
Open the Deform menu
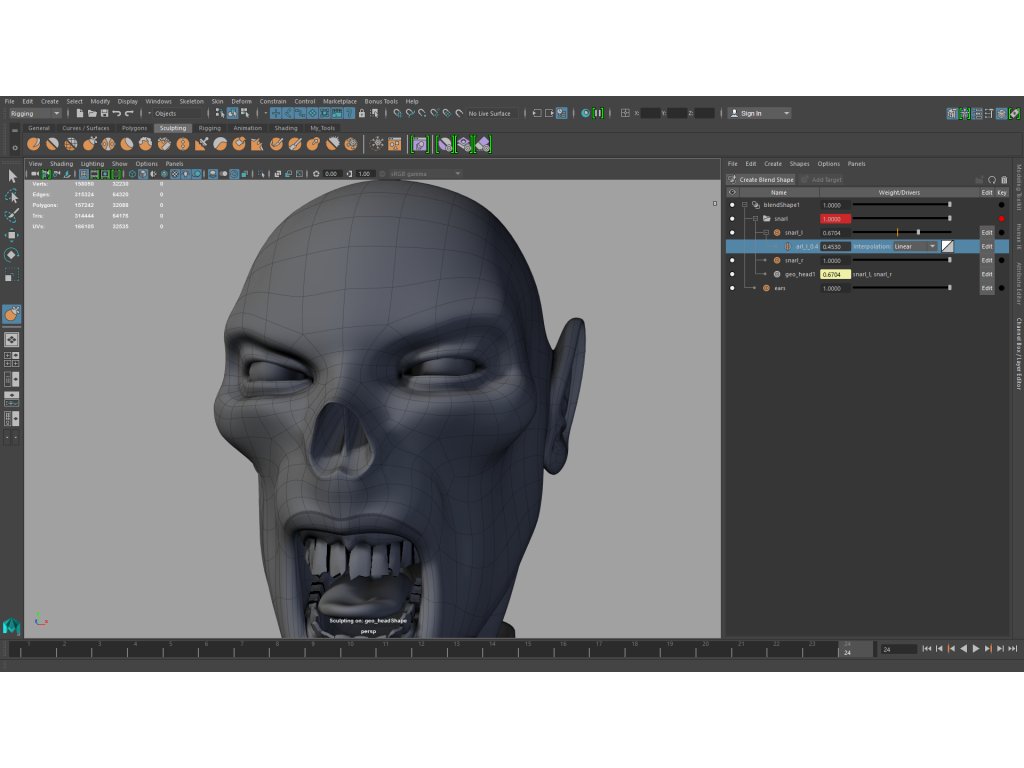point(241,101)
